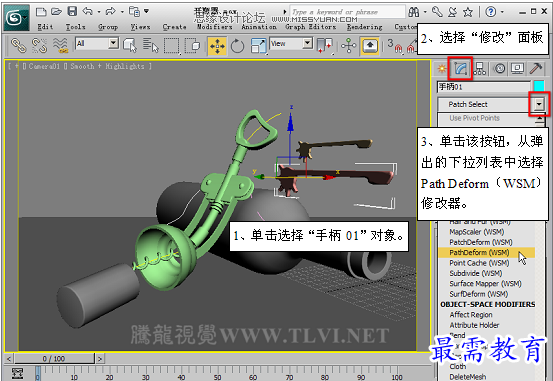Click the cyan object color swatch

click(539, 86)
